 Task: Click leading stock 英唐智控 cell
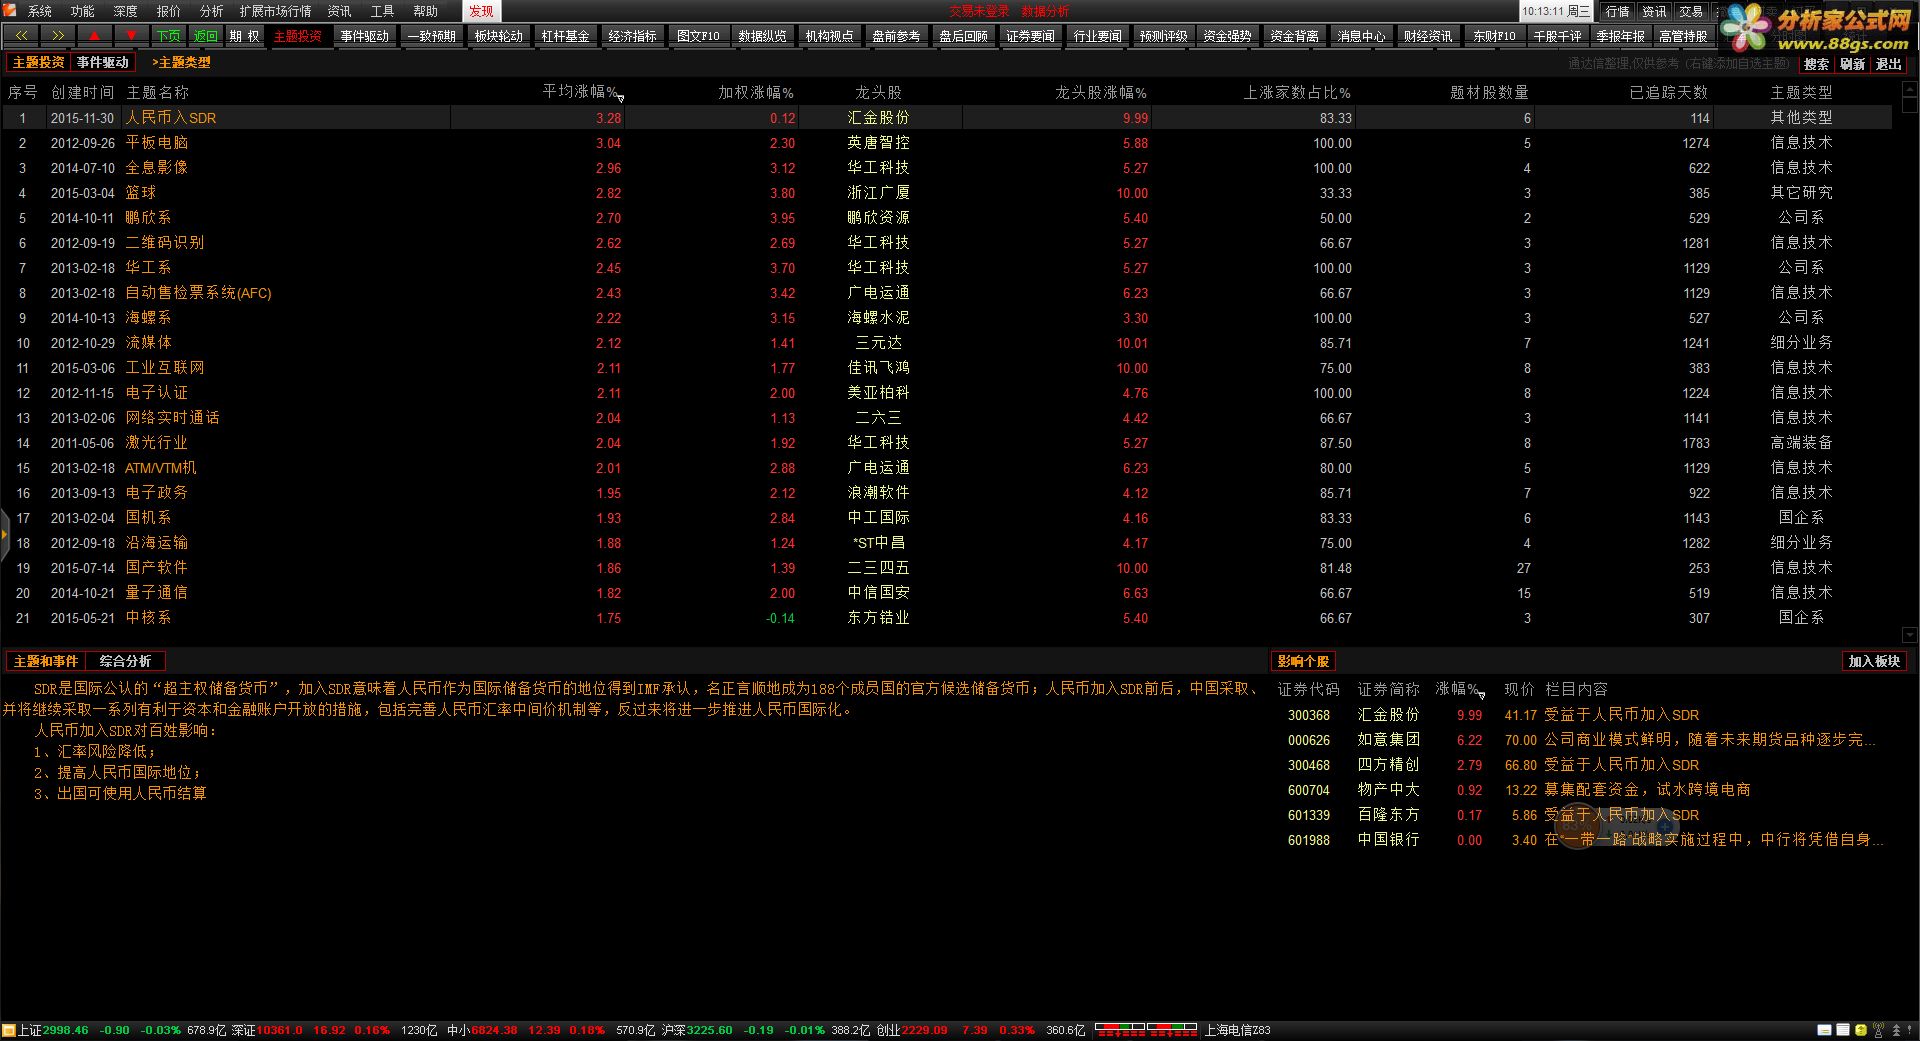(x=878, y=143)
